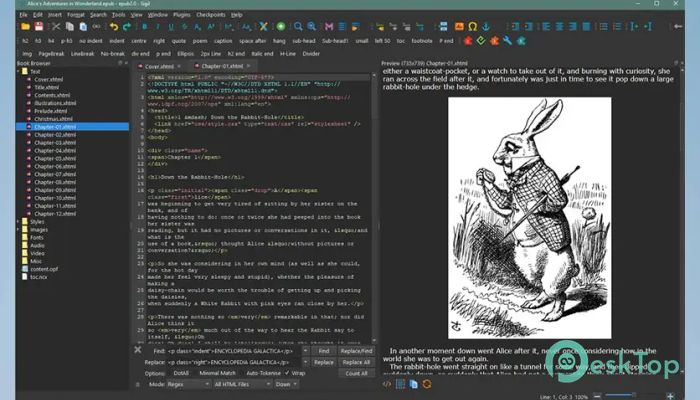Screen dimensions: 700x400
Task: Select Chapter-12.xhtml in Book Browser
Action: [55, 214]
